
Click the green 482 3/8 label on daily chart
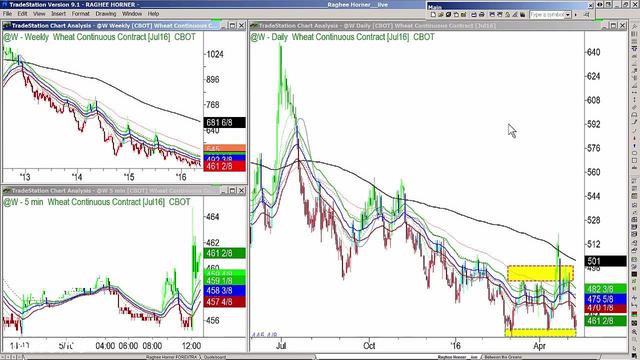[605, 289]
